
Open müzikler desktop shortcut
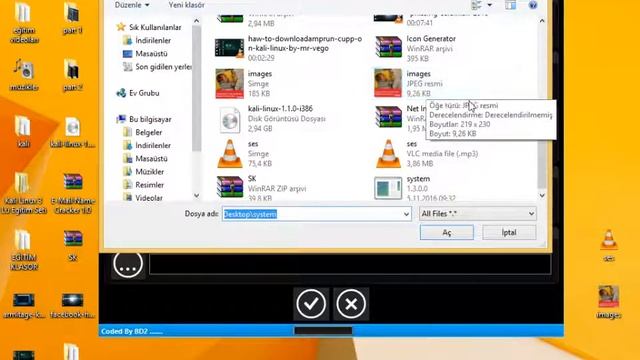24,75
